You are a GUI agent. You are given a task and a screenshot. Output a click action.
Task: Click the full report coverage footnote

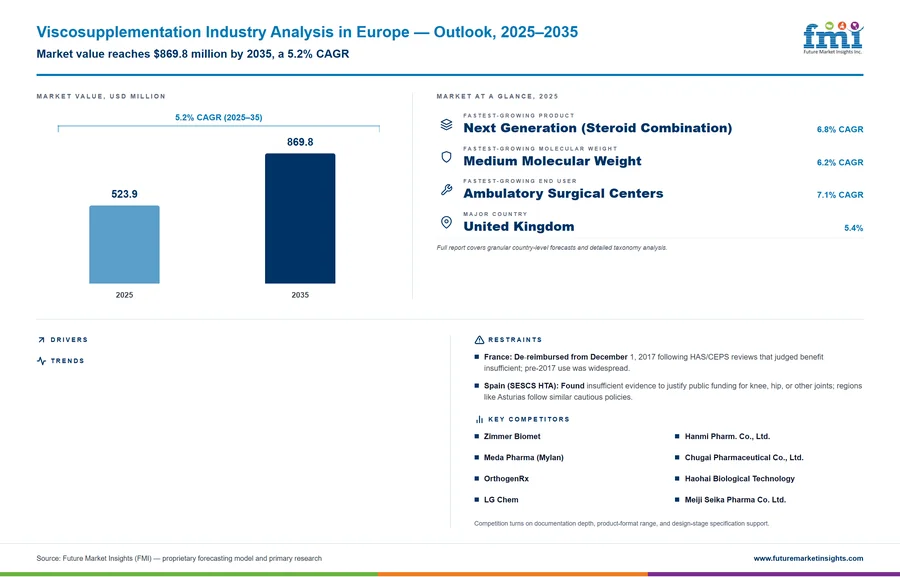[552, 248]
